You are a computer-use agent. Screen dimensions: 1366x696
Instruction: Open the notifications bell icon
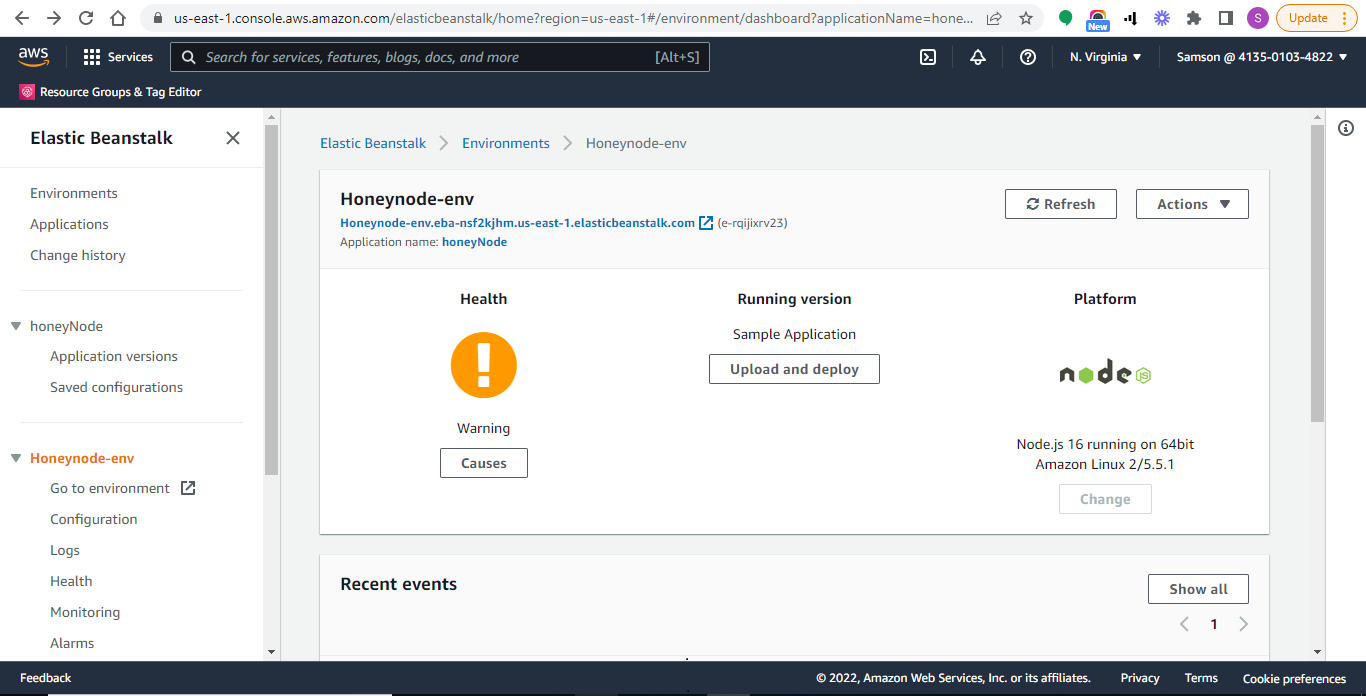coord(977,57)
